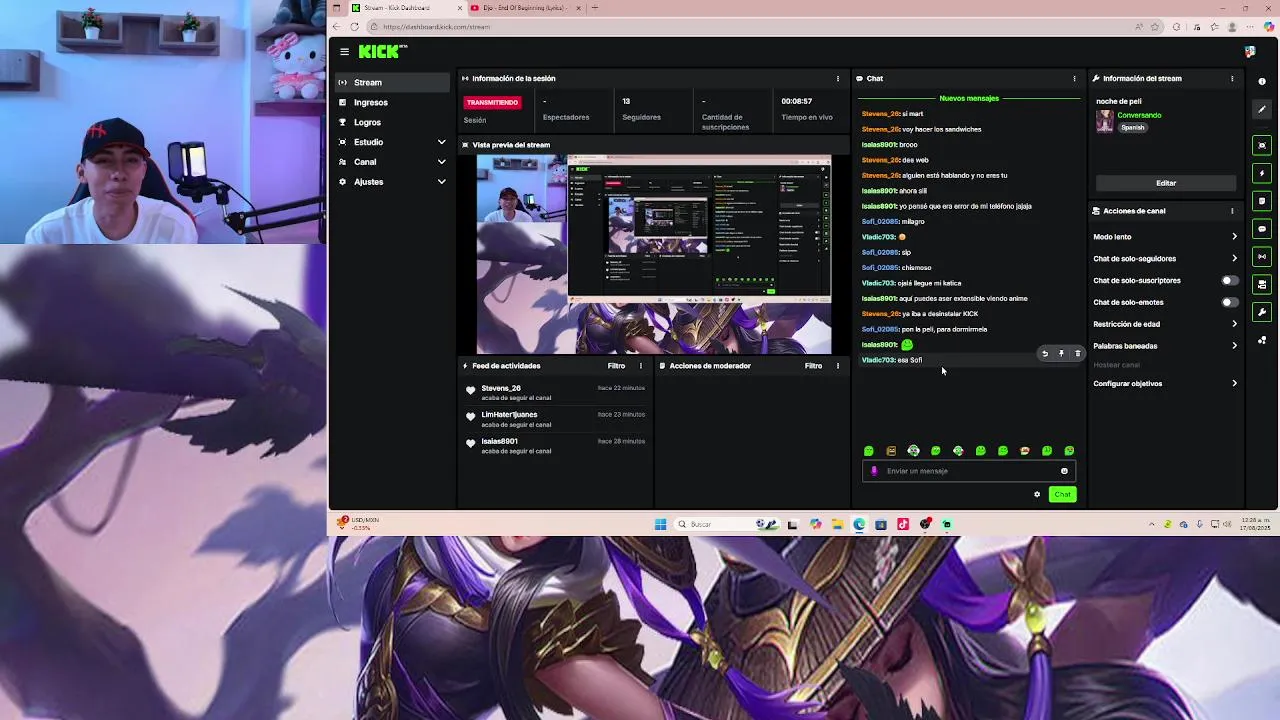
Task: Open Chat de solo-seguidores settings
Action: coord(1166,259)
